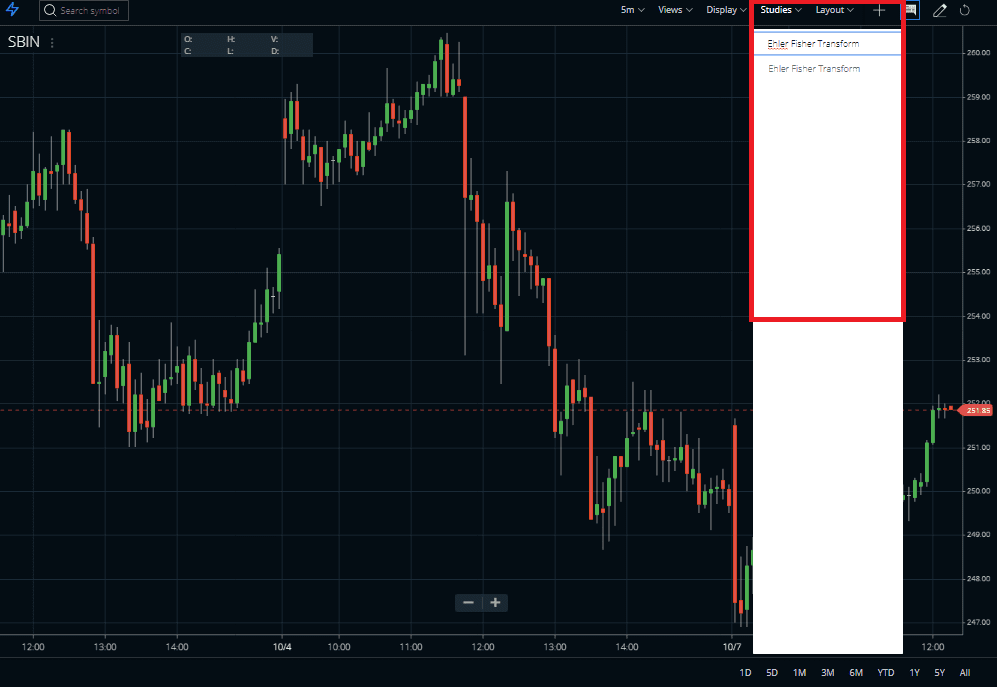Image resolution: width=997 pixels, height=687 pixels.
Task: Click the SBIN symbol label
Action: (24, 42)
